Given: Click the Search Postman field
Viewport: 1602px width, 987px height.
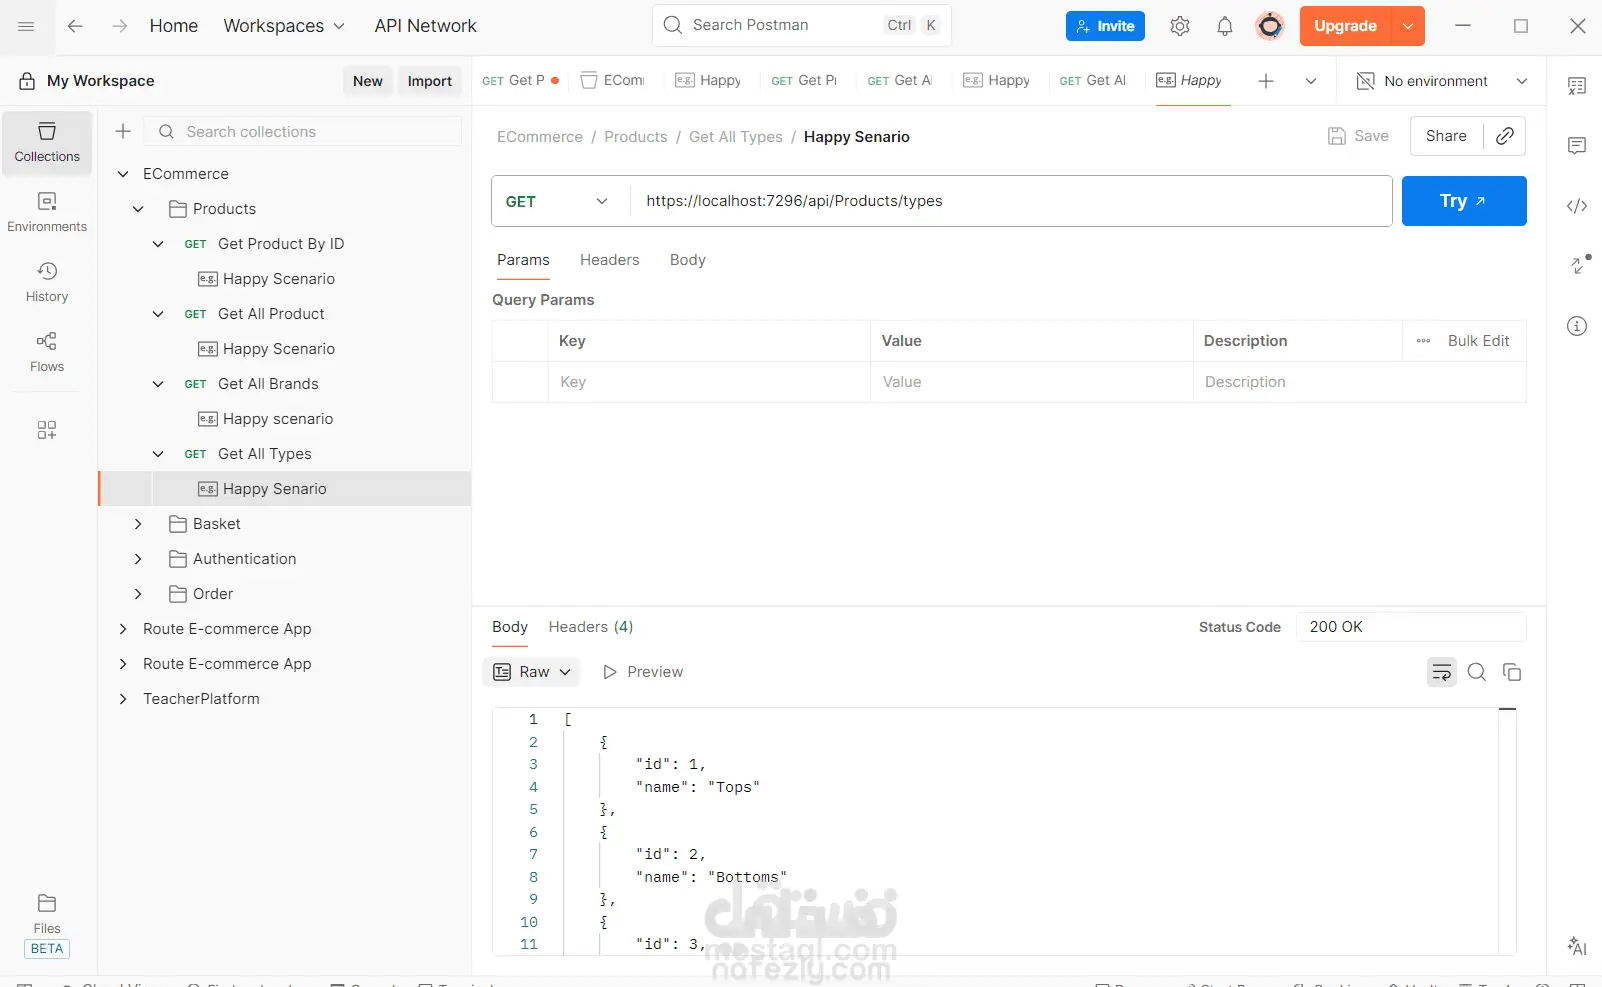Looking at the screenshot, I should pos(802,25).
